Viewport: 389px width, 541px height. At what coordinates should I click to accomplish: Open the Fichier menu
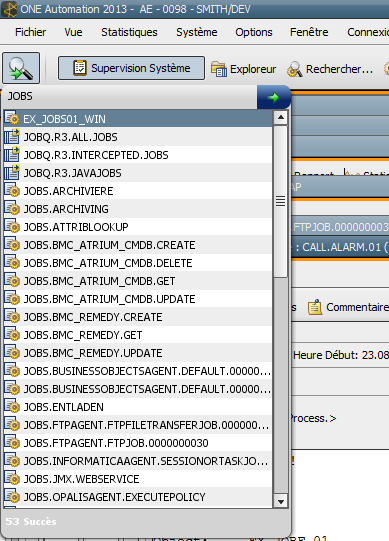30,32
